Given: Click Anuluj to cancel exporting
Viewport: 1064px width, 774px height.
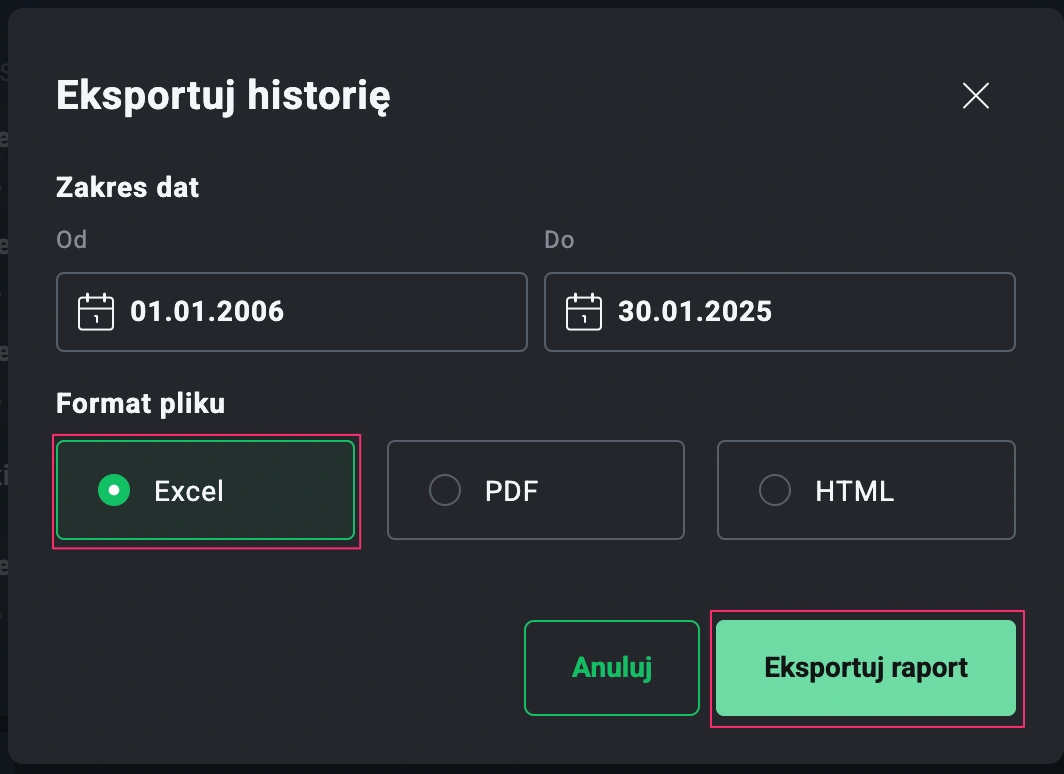Looking at the screenshot, I should [611, 667].
